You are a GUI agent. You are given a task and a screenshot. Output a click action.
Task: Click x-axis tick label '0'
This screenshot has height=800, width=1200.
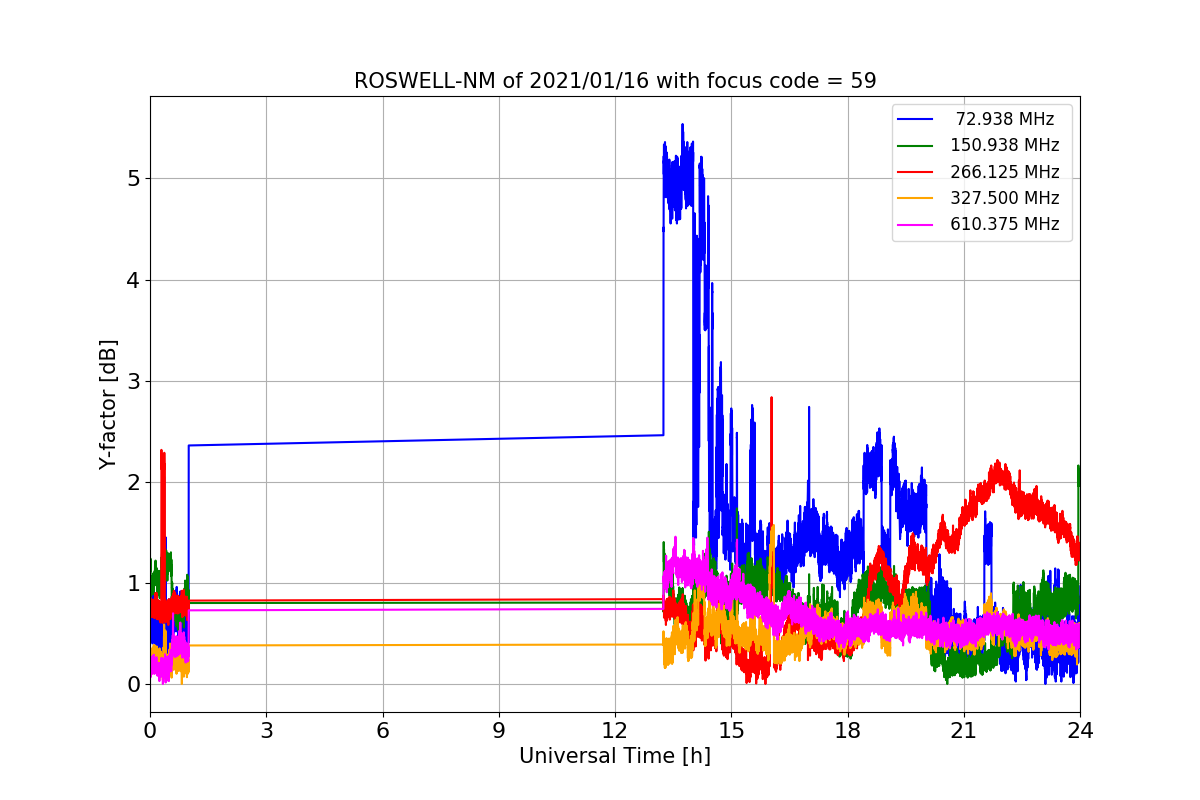point(150,730)
